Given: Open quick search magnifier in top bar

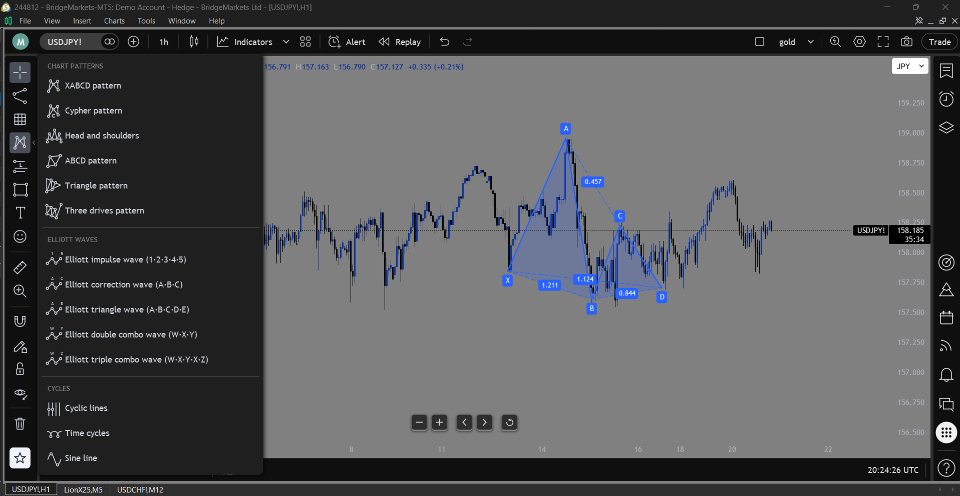Looking at the screenshot, I should click(835, 42).
